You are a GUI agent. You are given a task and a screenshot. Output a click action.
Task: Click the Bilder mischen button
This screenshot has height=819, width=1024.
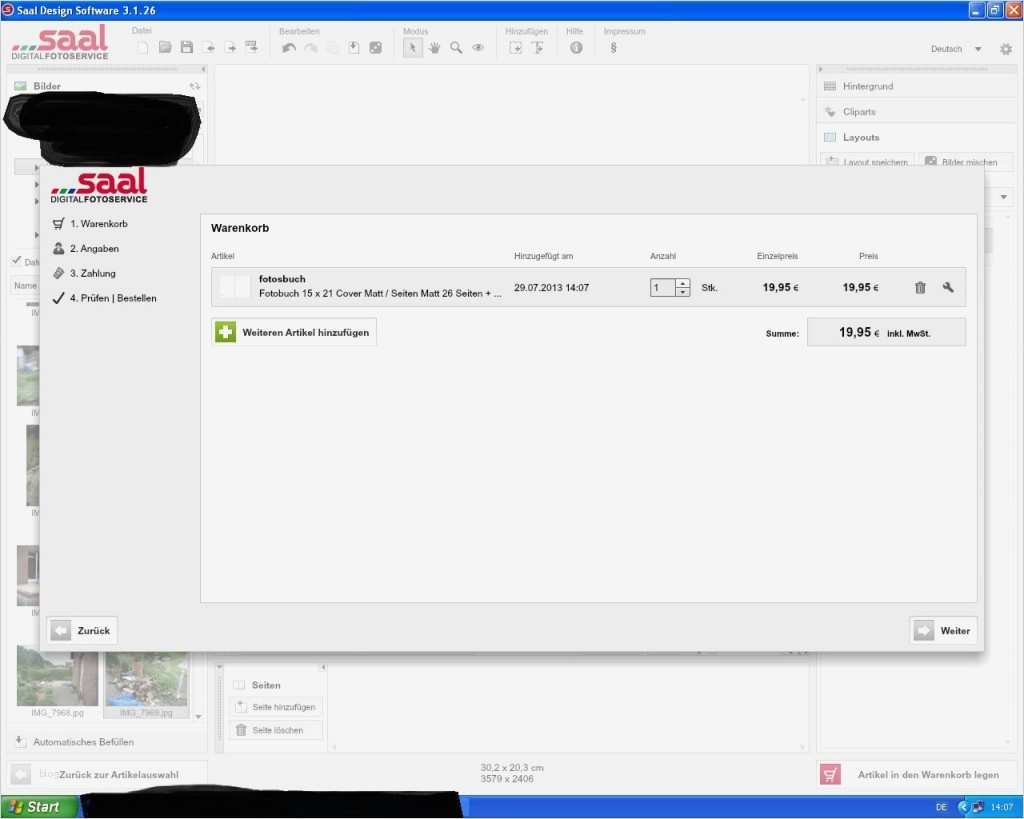966,161
